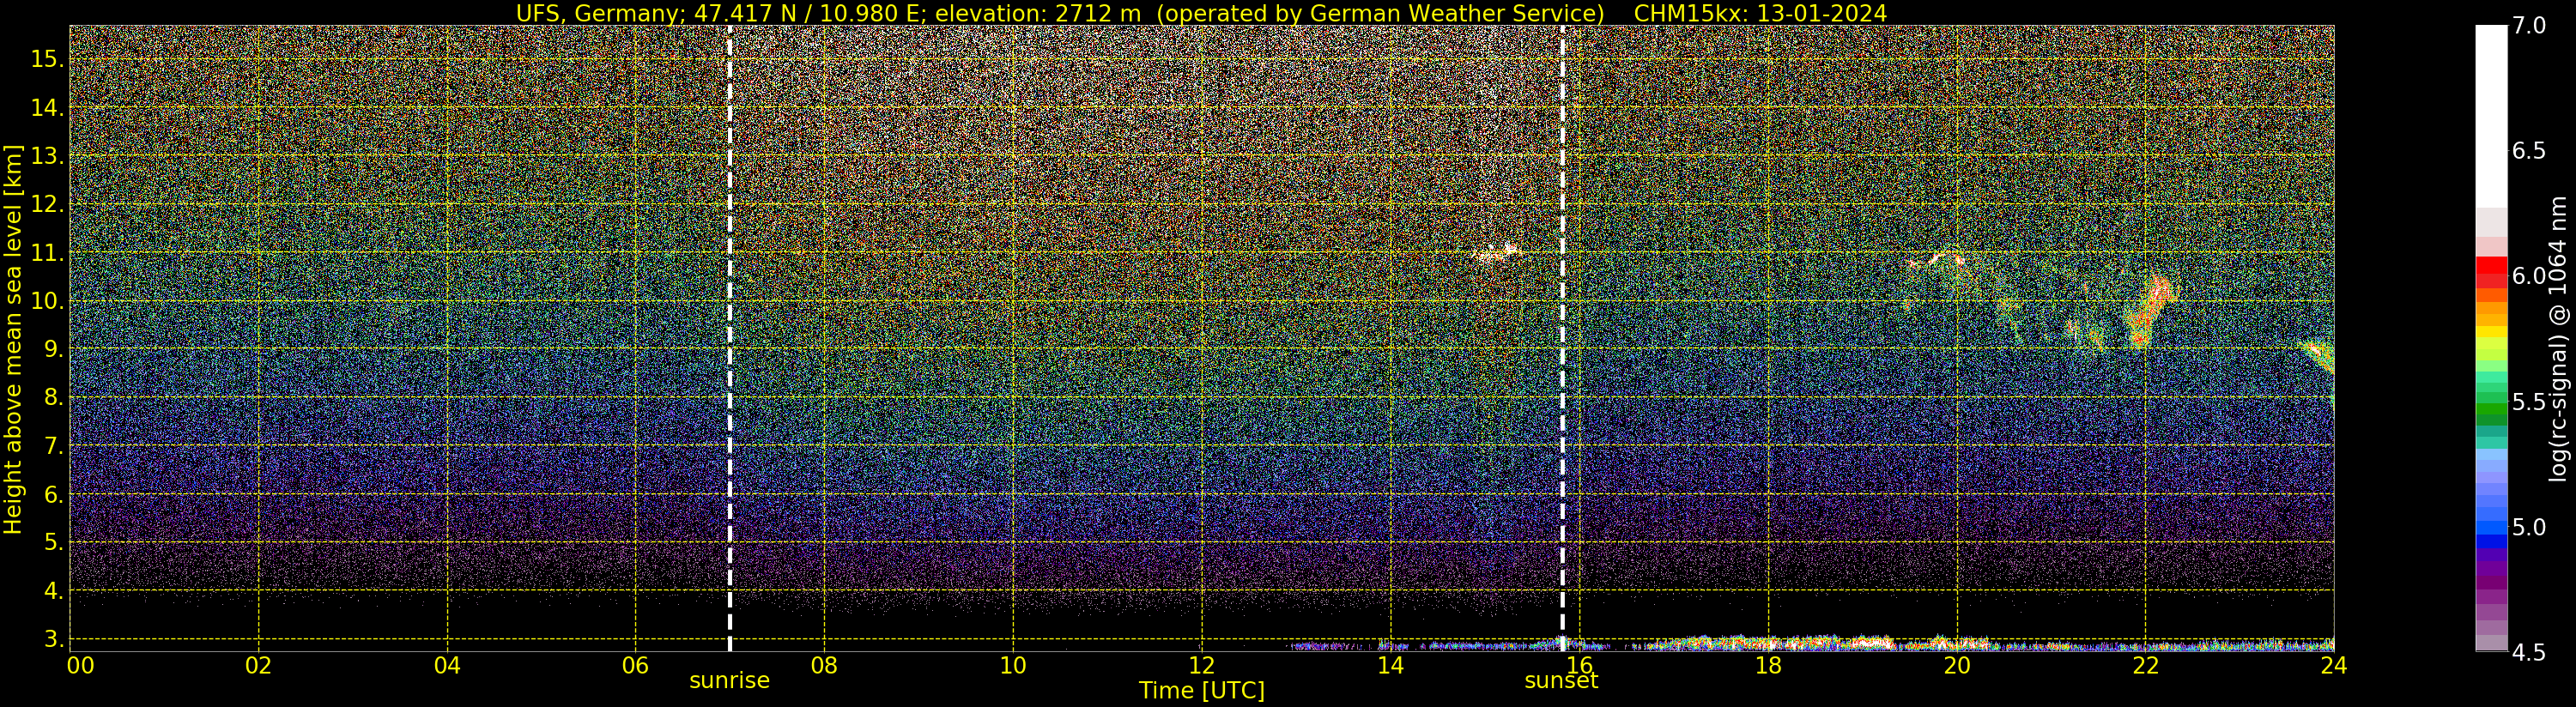Click height axis tick '9.'
The image size is (2576, 707).
click(x=54, y=350)
